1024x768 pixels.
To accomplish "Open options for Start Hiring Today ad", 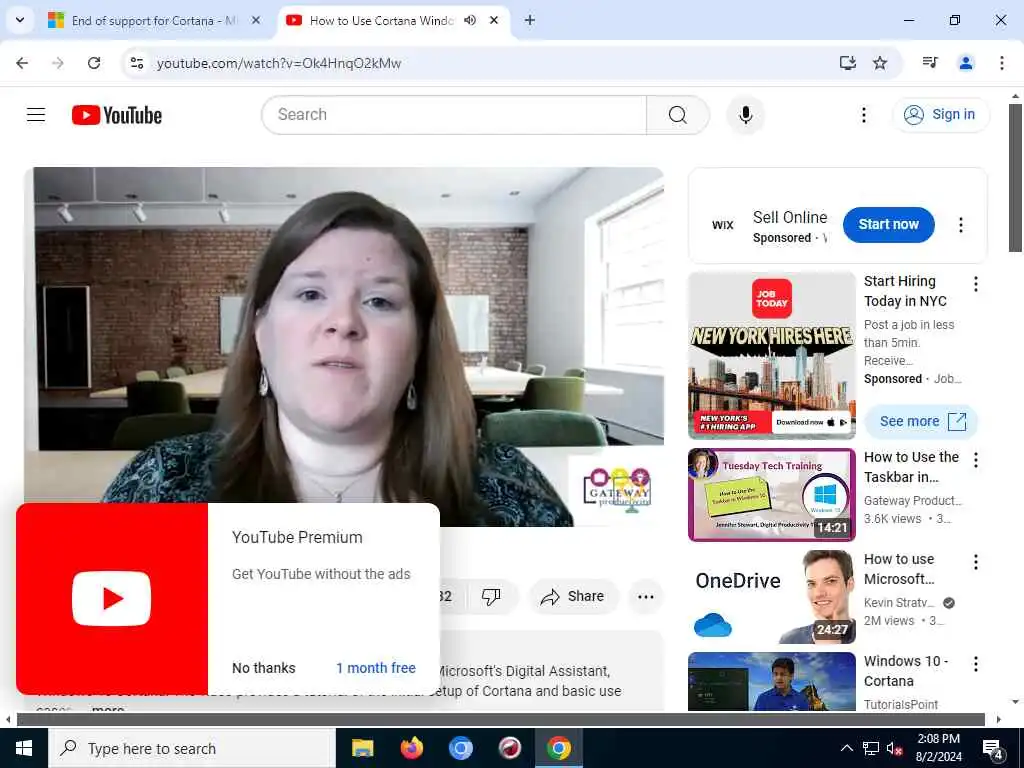I will pos(975,284).
